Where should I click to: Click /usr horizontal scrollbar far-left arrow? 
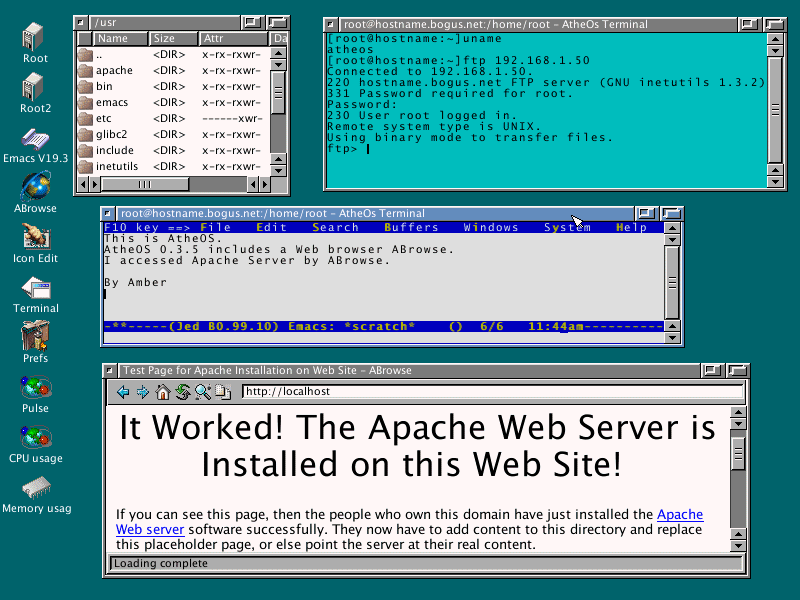[83, 184]
